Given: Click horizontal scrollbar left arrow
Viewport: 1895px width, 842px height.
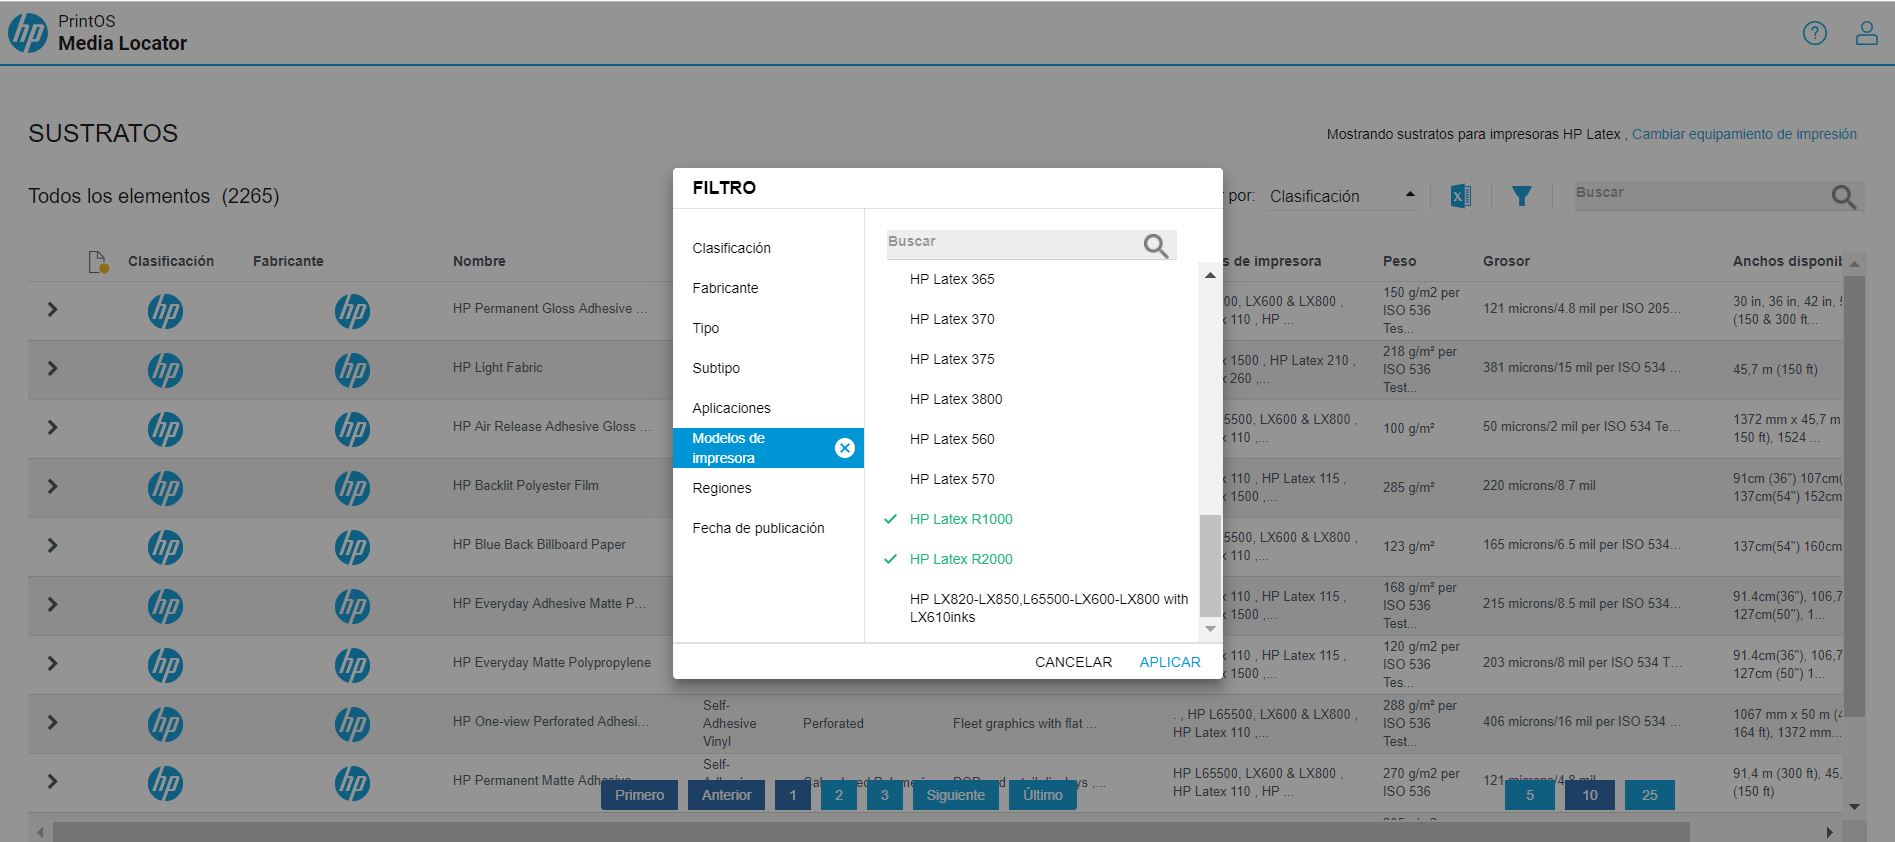Looking at the screenshot, I should click(x=40, y=832).
